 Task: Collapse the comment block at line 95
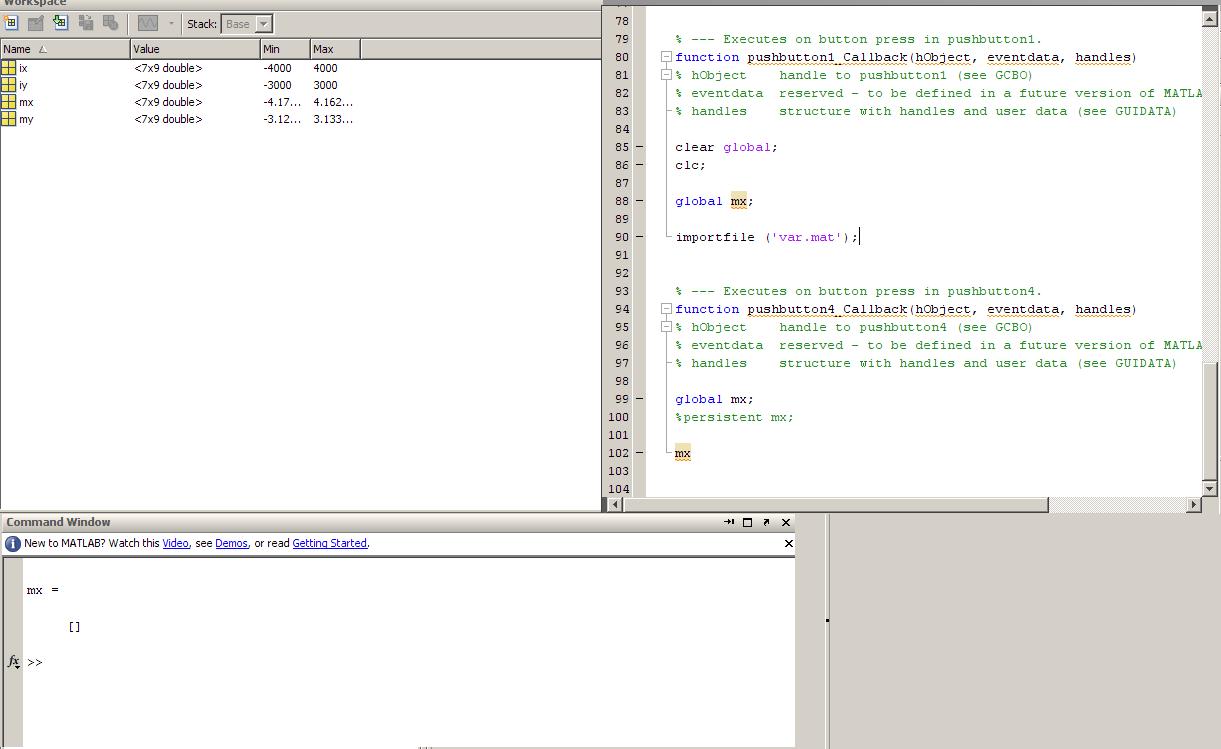666,327
